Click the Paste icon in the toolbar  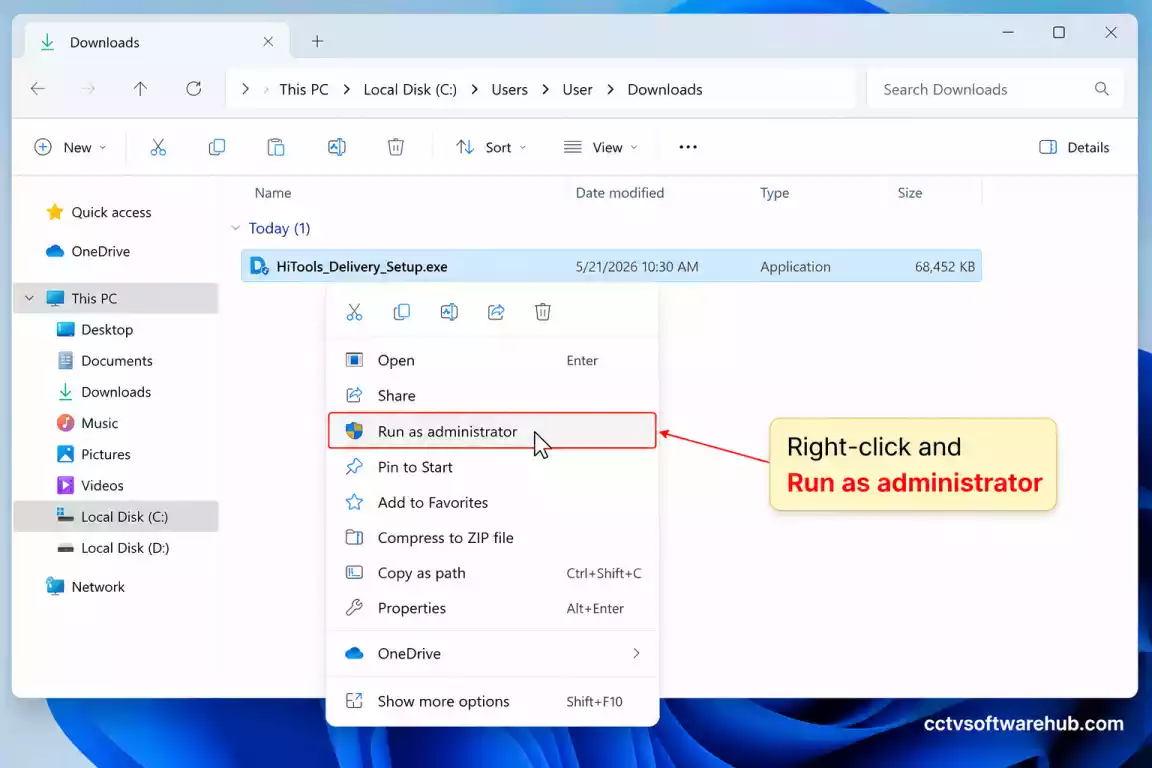click(276, 148)
